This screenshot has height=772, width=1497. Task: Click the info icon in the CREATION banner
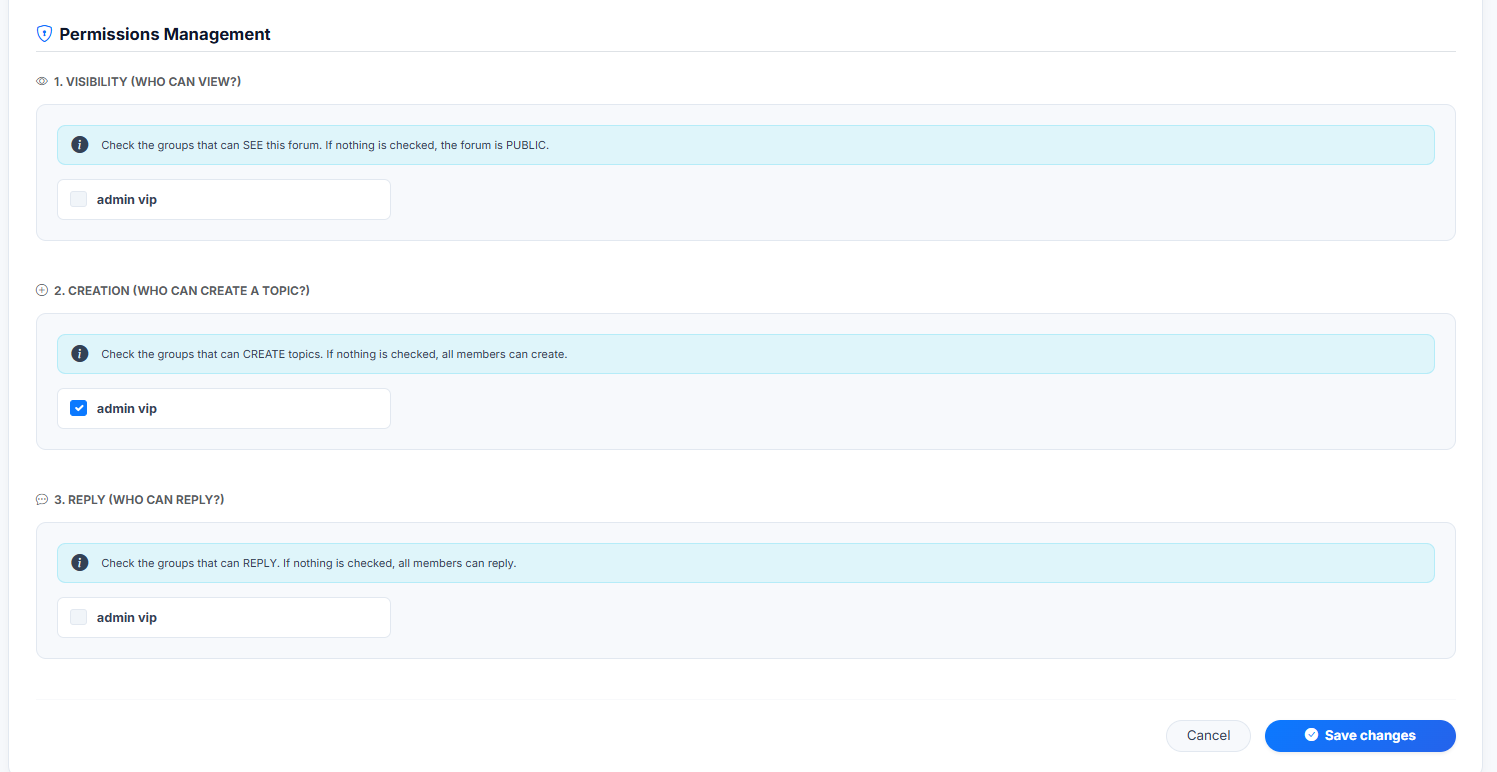[x=80, y=353]
